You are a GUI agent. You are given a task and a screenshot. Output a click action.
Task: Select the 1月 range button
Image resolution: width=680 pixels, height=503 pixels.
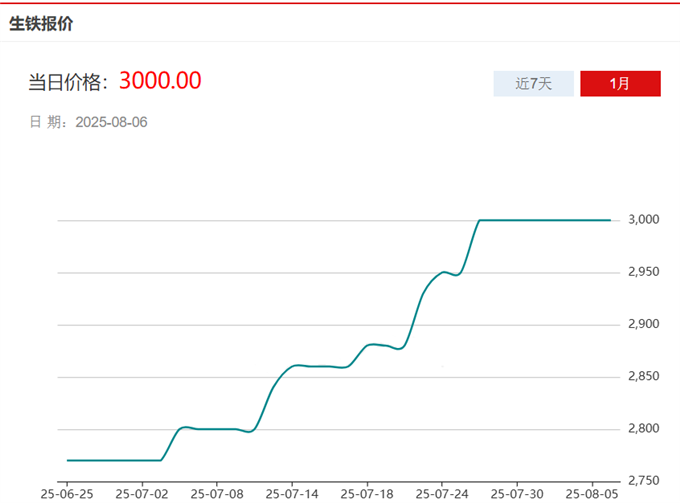pyautogui.click(x=620, y=84)
